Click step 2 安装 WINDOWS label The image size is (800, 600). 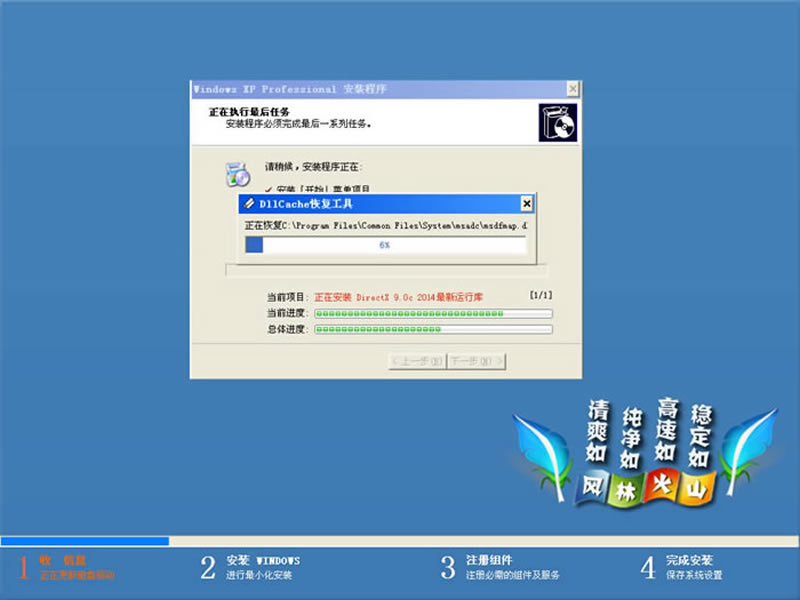coord(263,561)
